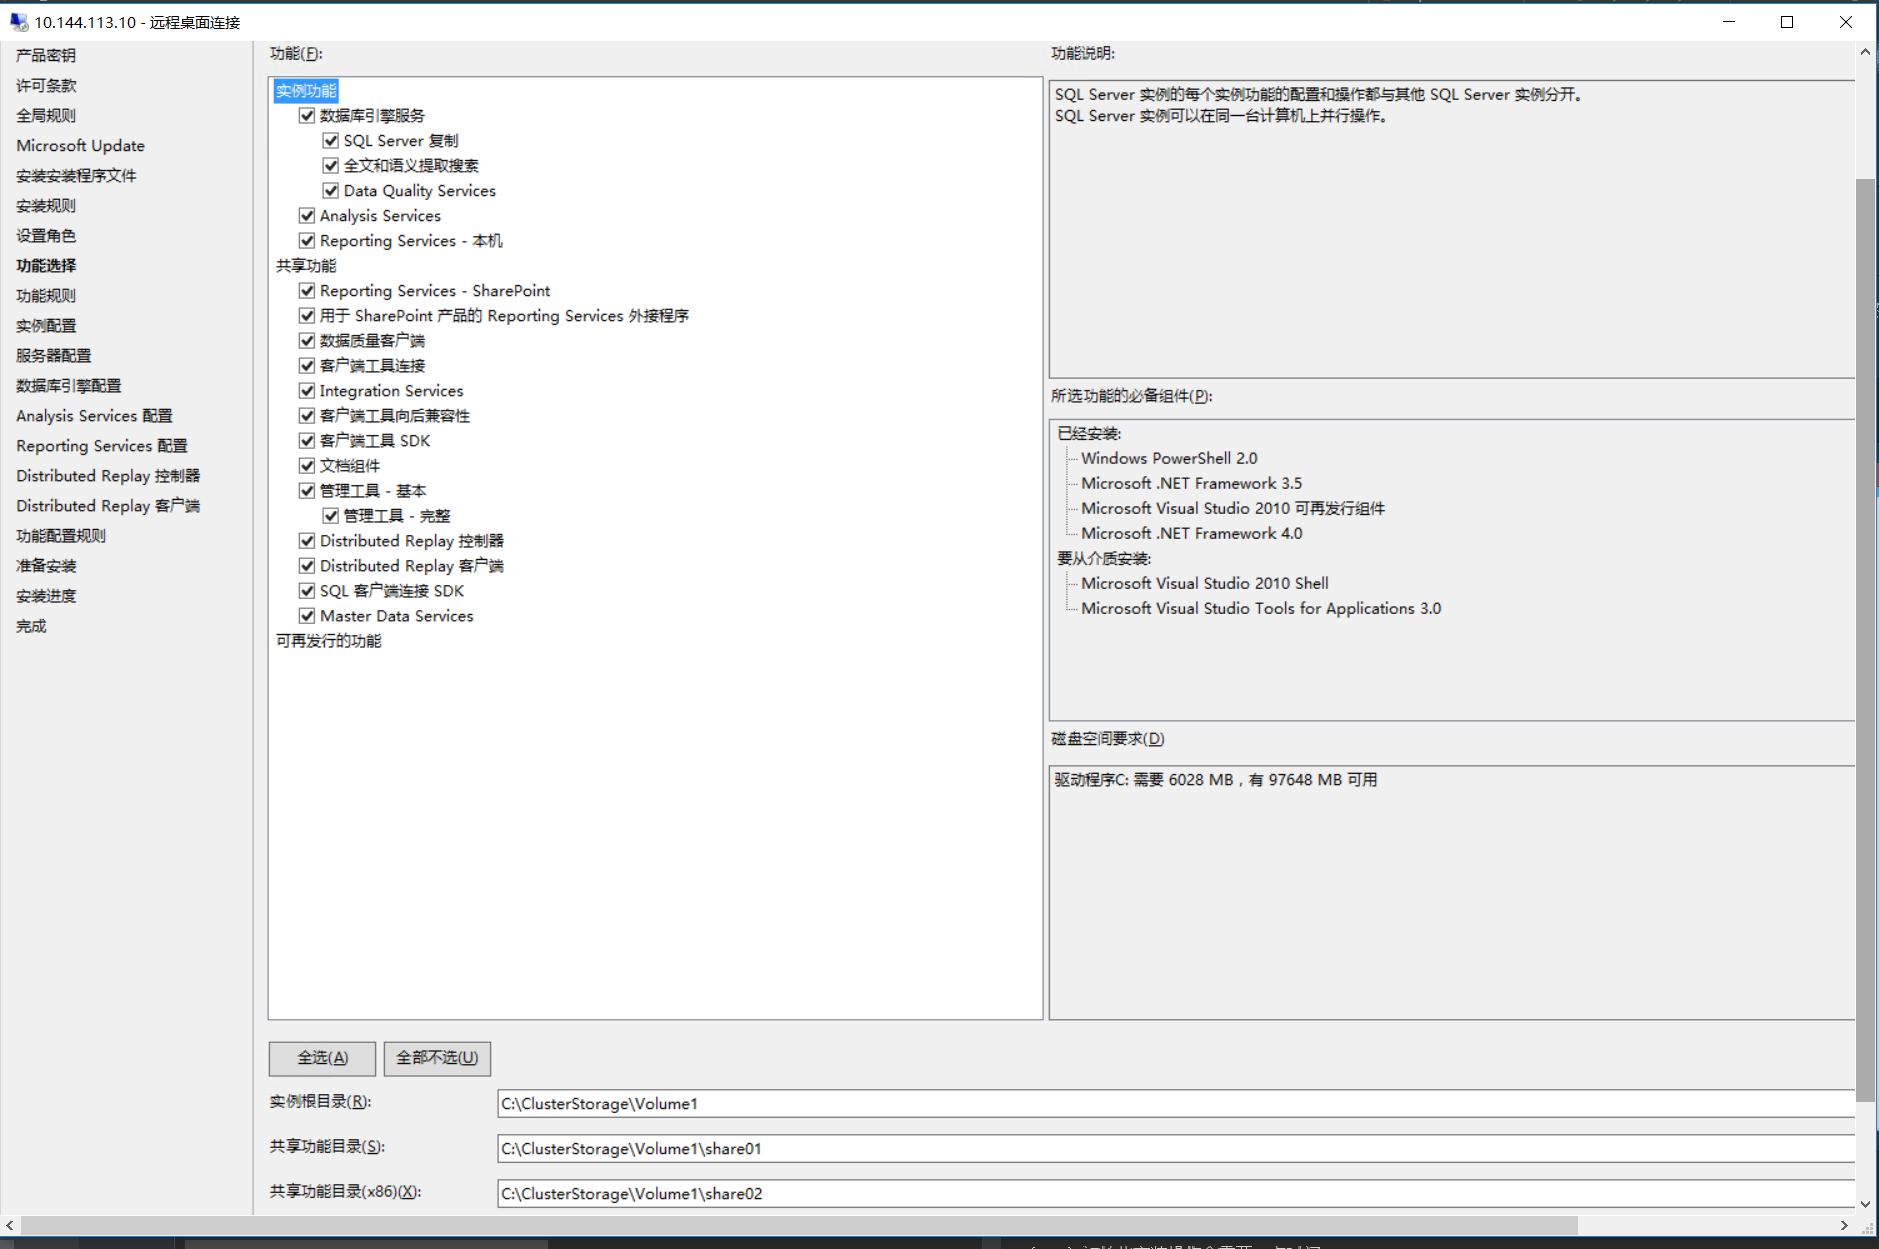Toggle the 客户端工具连接 checkbox

click(307, 366)
